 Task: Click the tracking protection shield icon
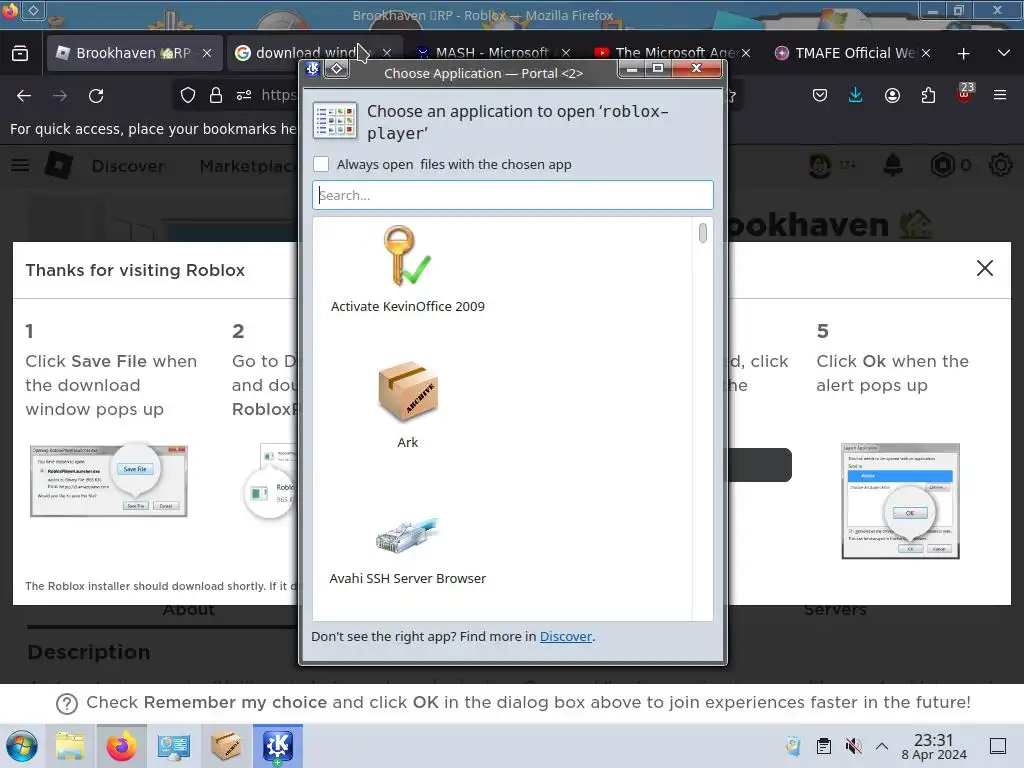(188, 95)
